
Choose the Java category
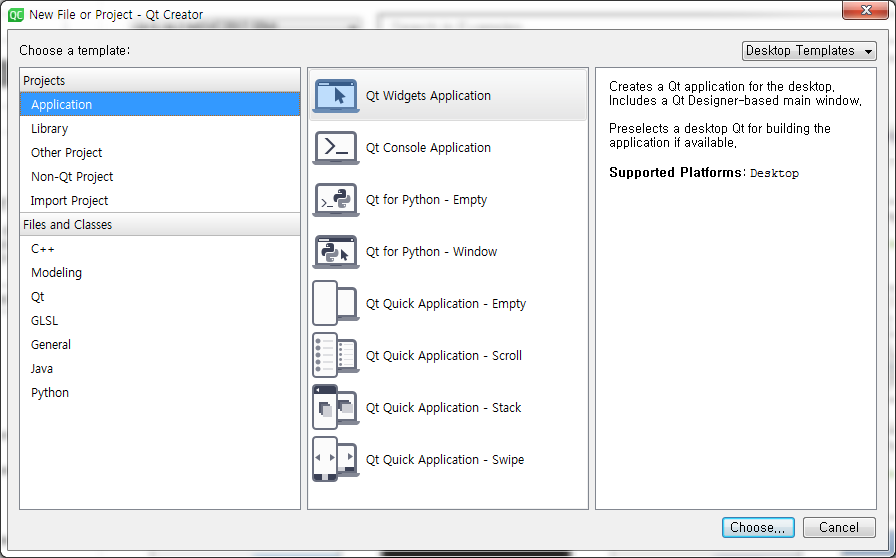160,369
